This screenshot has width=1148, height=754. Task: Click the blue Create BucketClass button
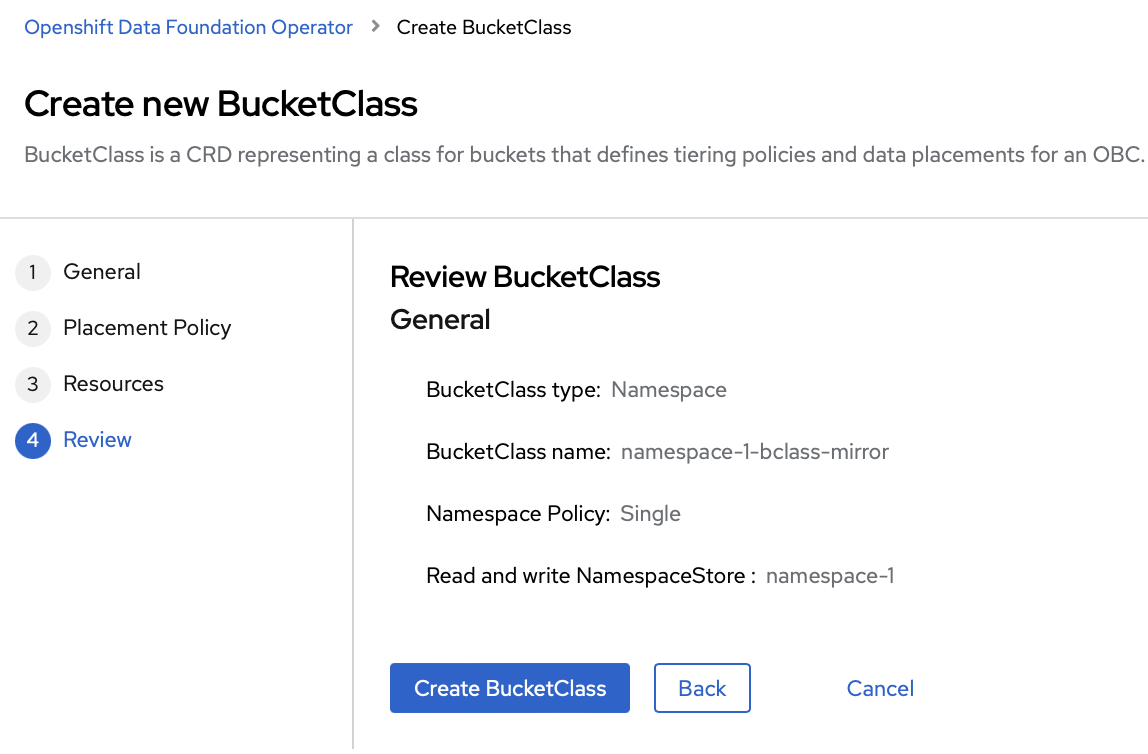point(510,688)
